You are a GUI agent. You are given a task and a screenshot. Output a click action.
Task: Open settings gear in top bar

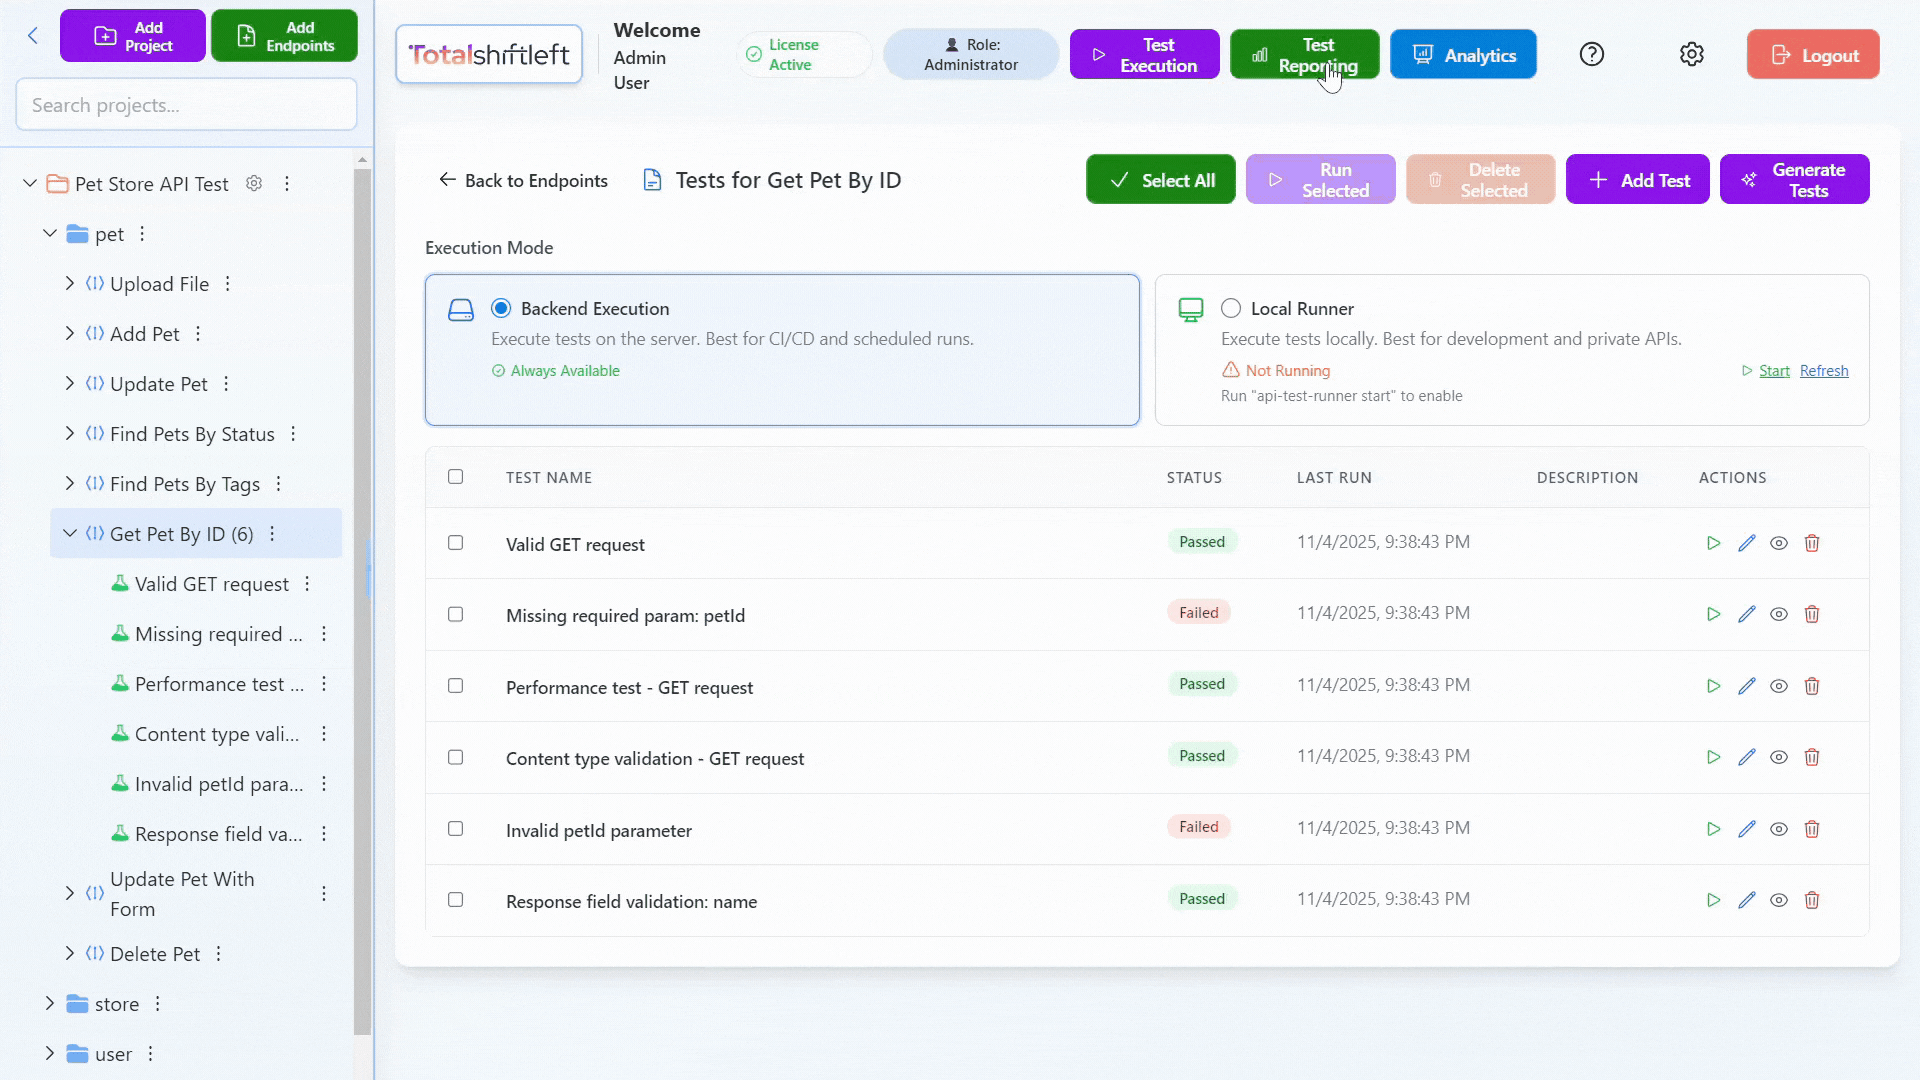(x=1691, y=54)
